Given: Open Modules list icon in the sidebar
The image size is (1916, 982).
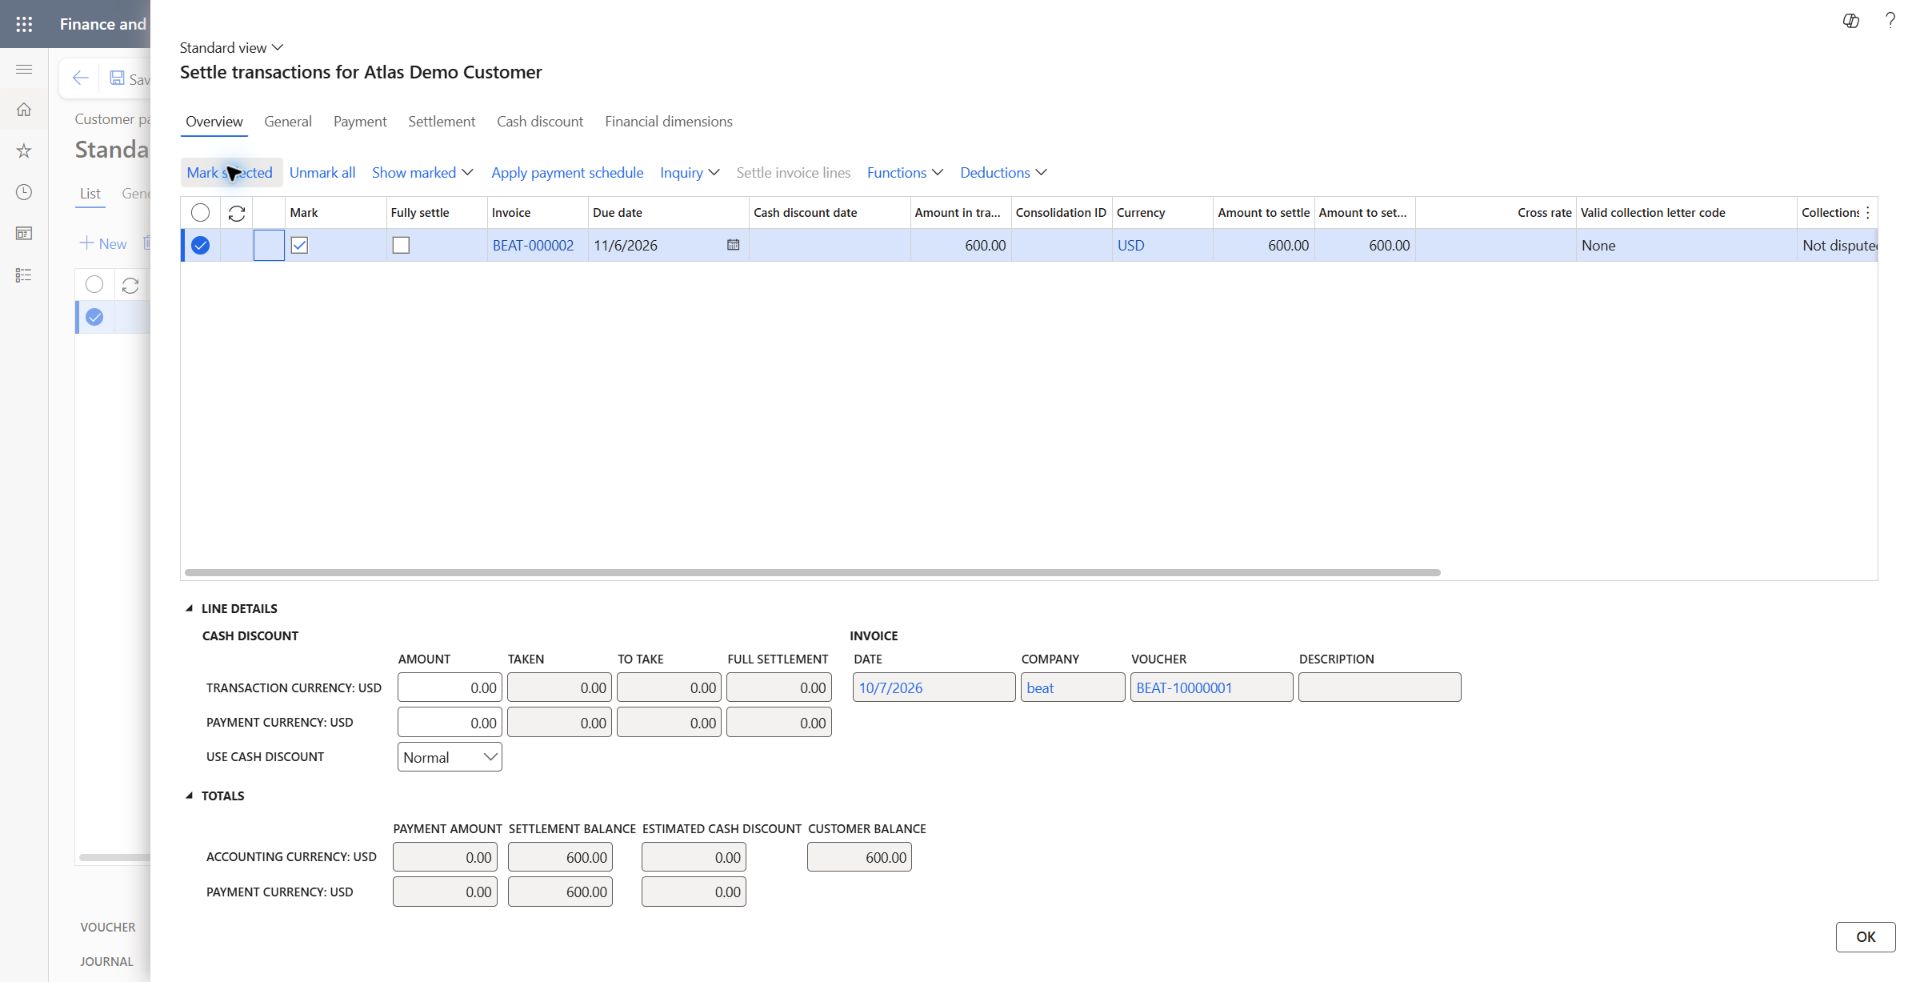Looking at the screenshot, I should (x=24, y=275).
